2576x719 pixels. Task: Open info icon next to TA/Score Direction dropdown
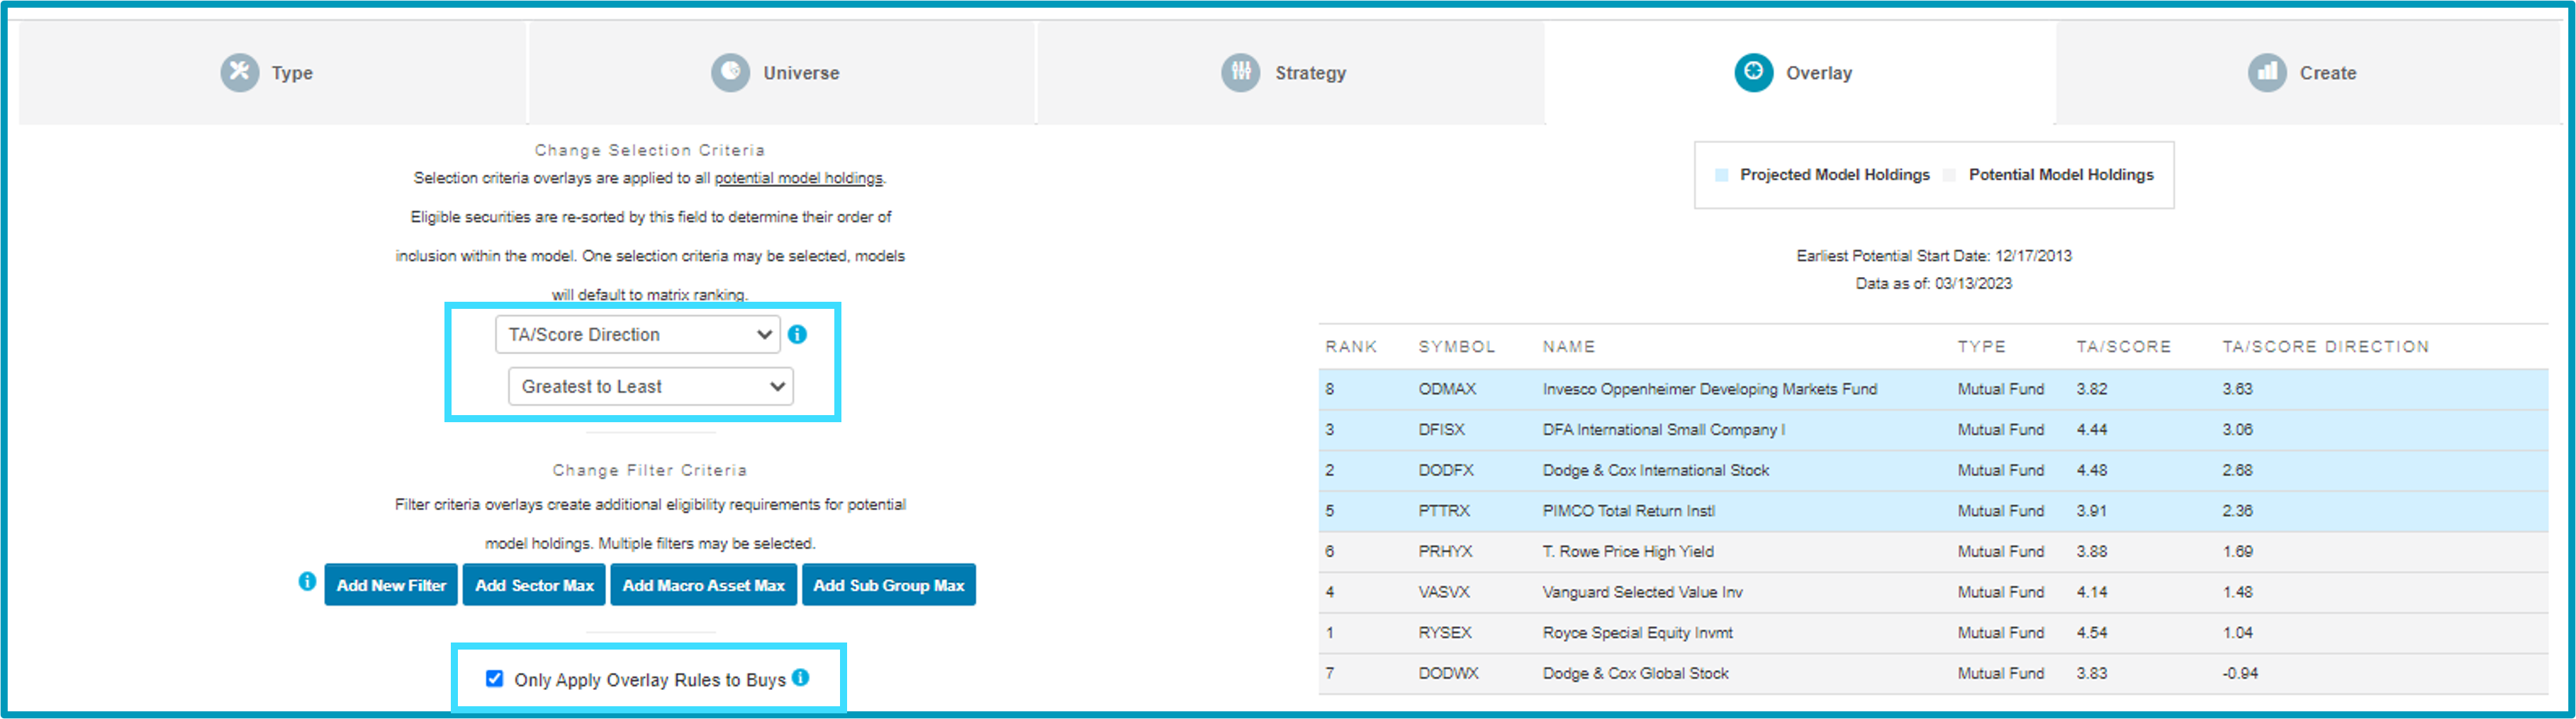[797, 334]
